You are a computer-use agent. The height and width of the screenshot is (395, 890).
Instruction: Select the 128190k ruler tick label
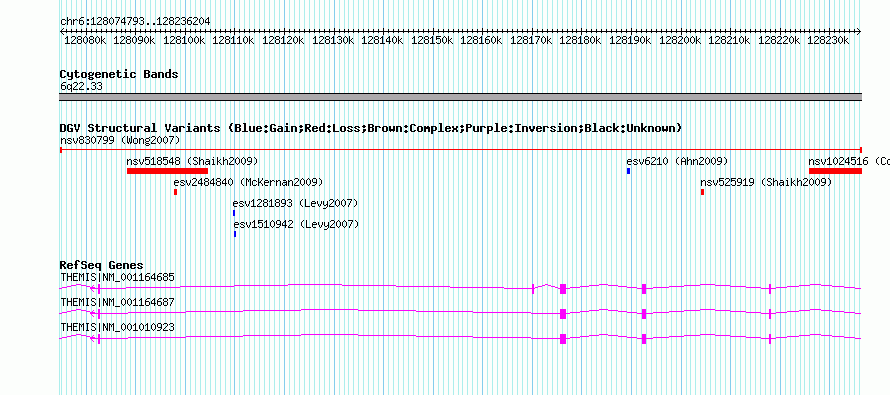631,41
